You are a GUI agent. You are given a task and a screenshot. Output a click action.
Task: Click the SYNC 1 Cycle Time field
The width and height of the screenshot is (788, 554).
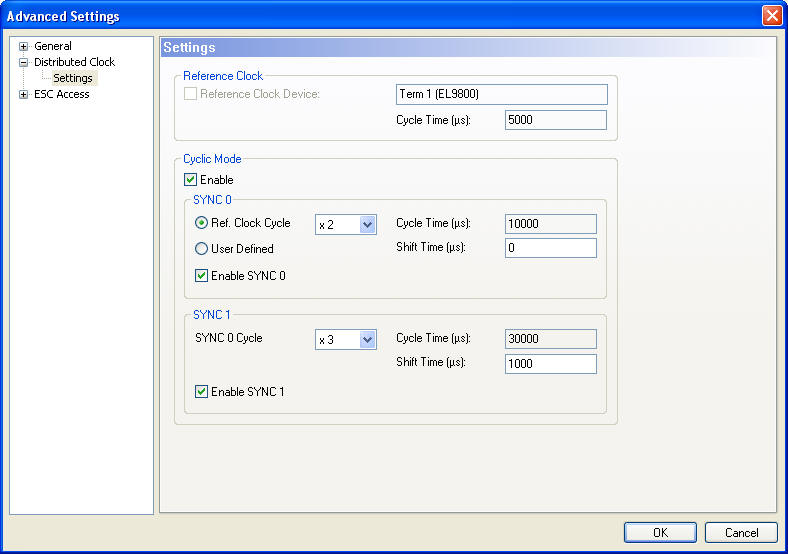[550, 339]
